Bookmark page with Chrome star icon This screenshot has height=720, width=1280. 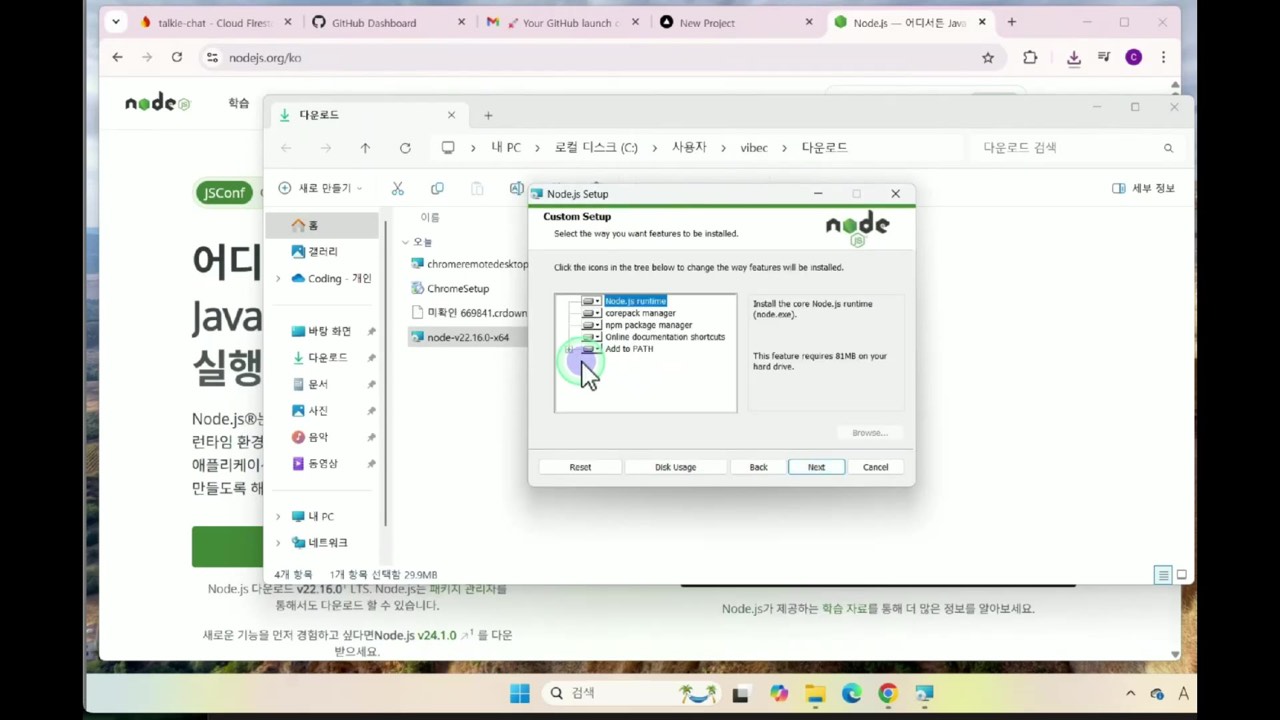point(988,57)
